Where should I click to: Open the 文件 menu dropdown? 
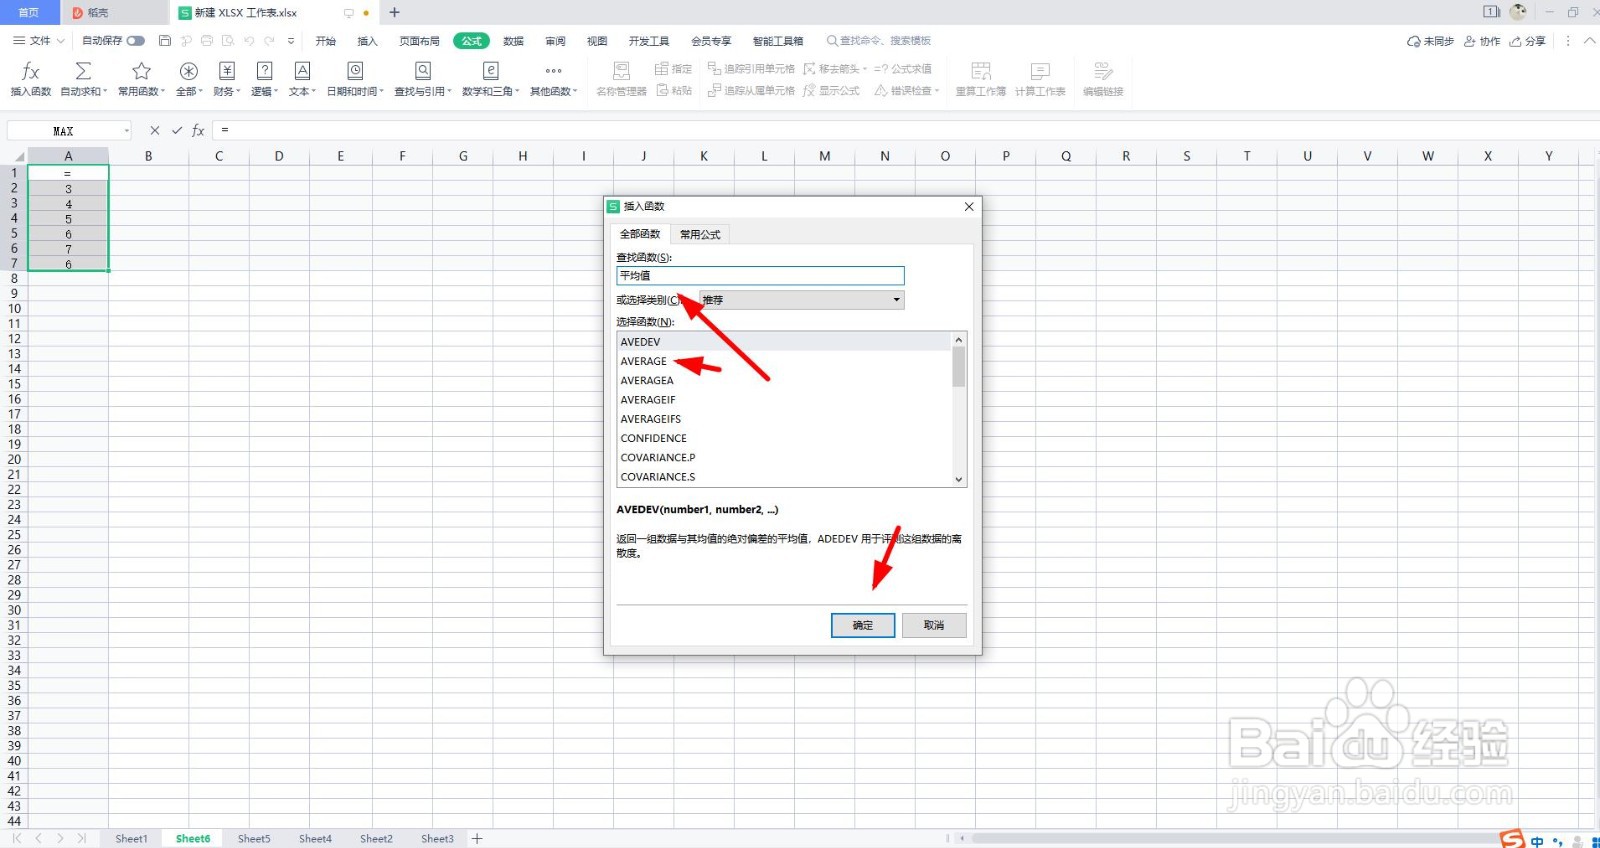(x=39, y=41)
